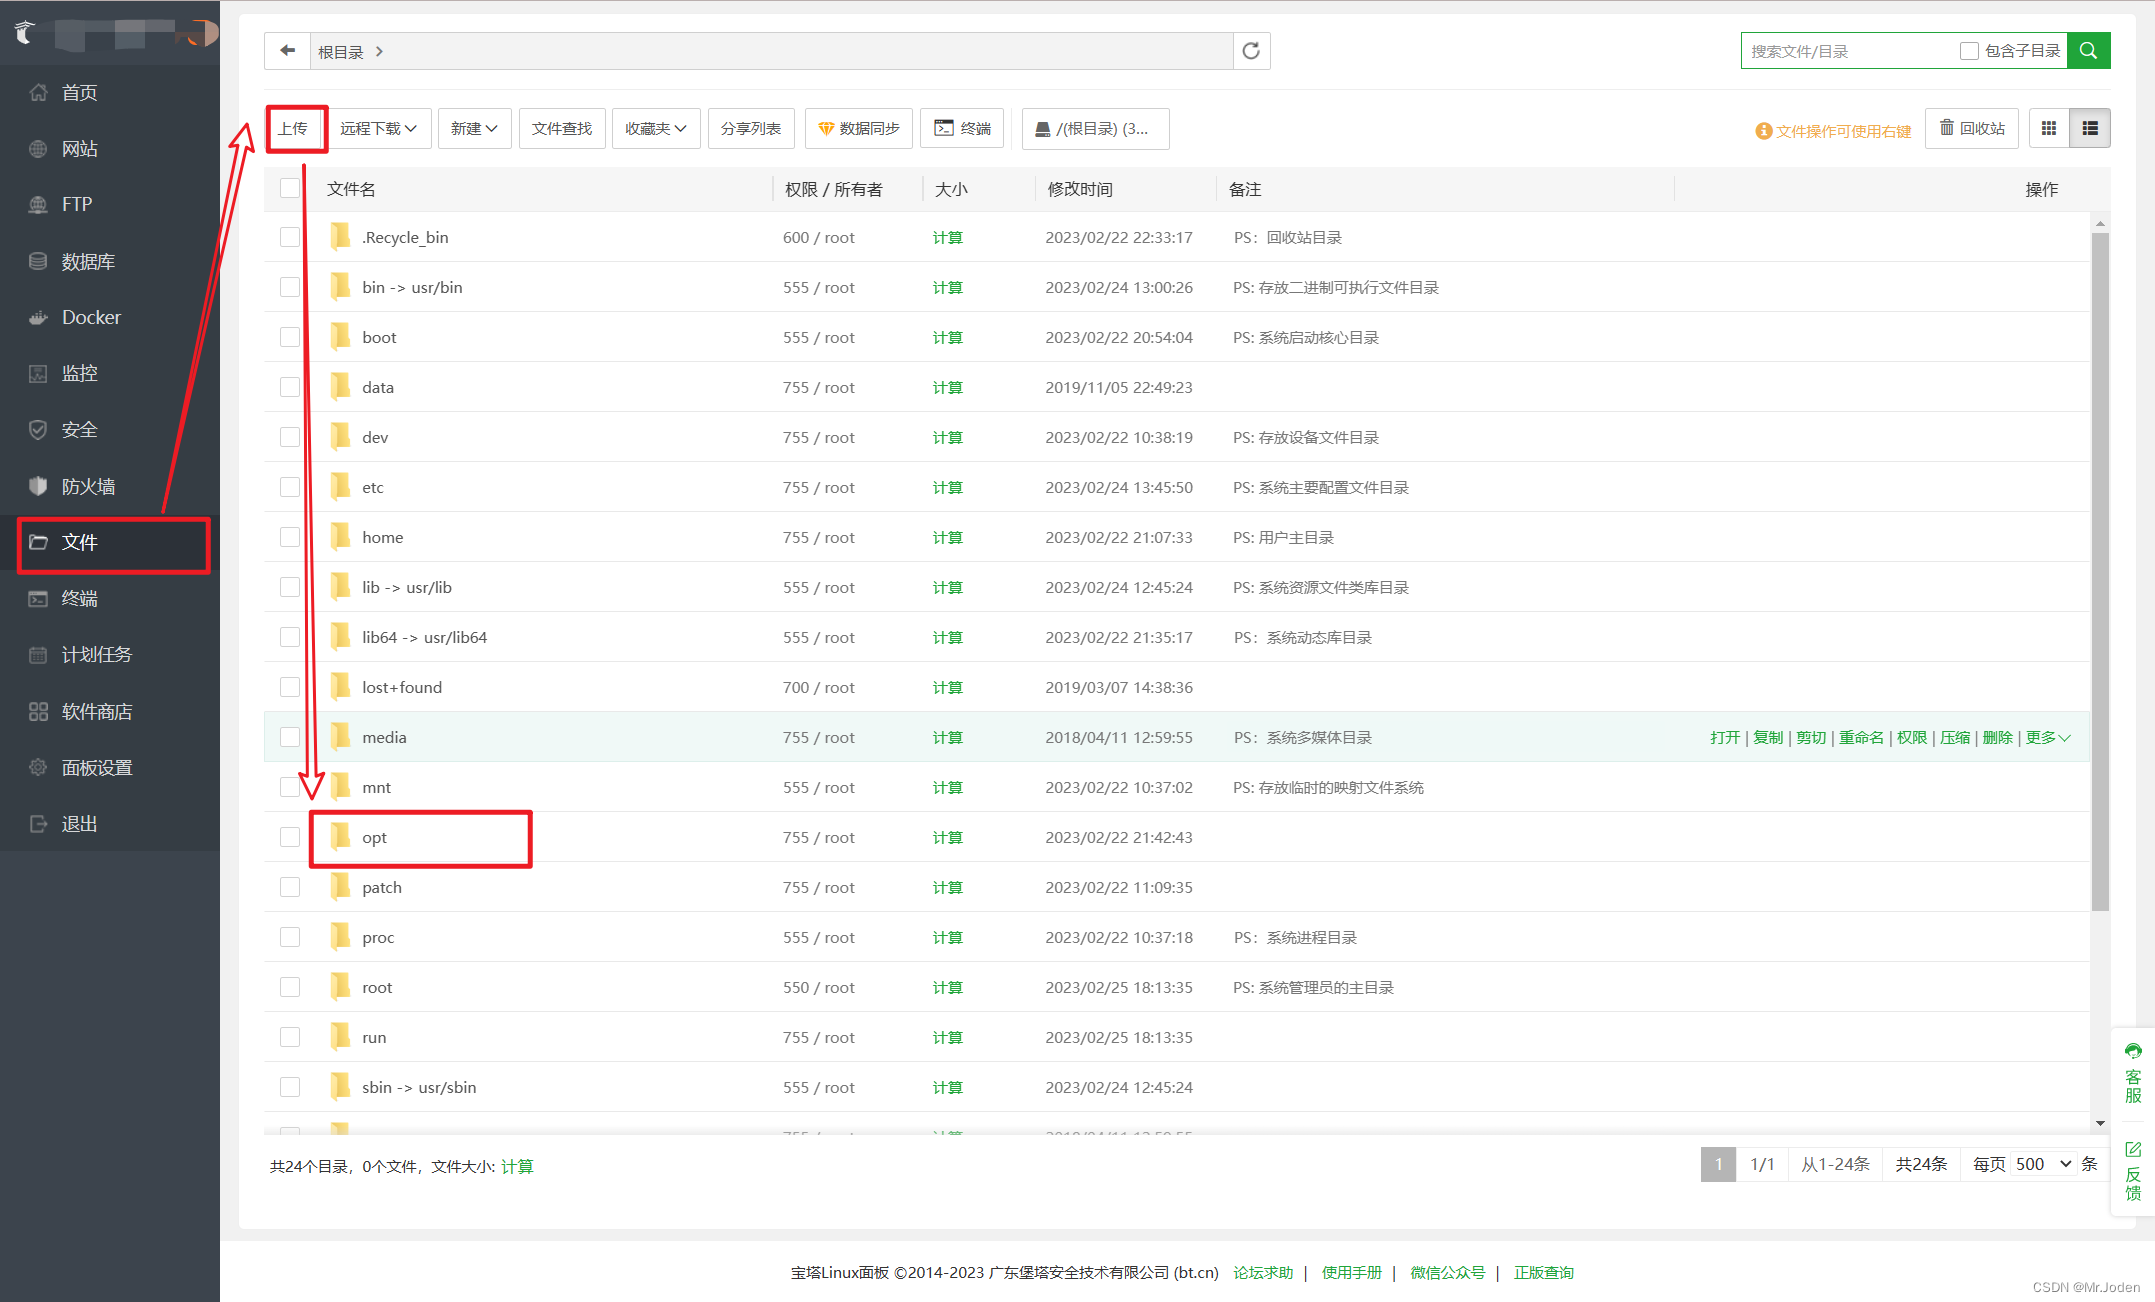Click the home folder icon

point(340,536)
